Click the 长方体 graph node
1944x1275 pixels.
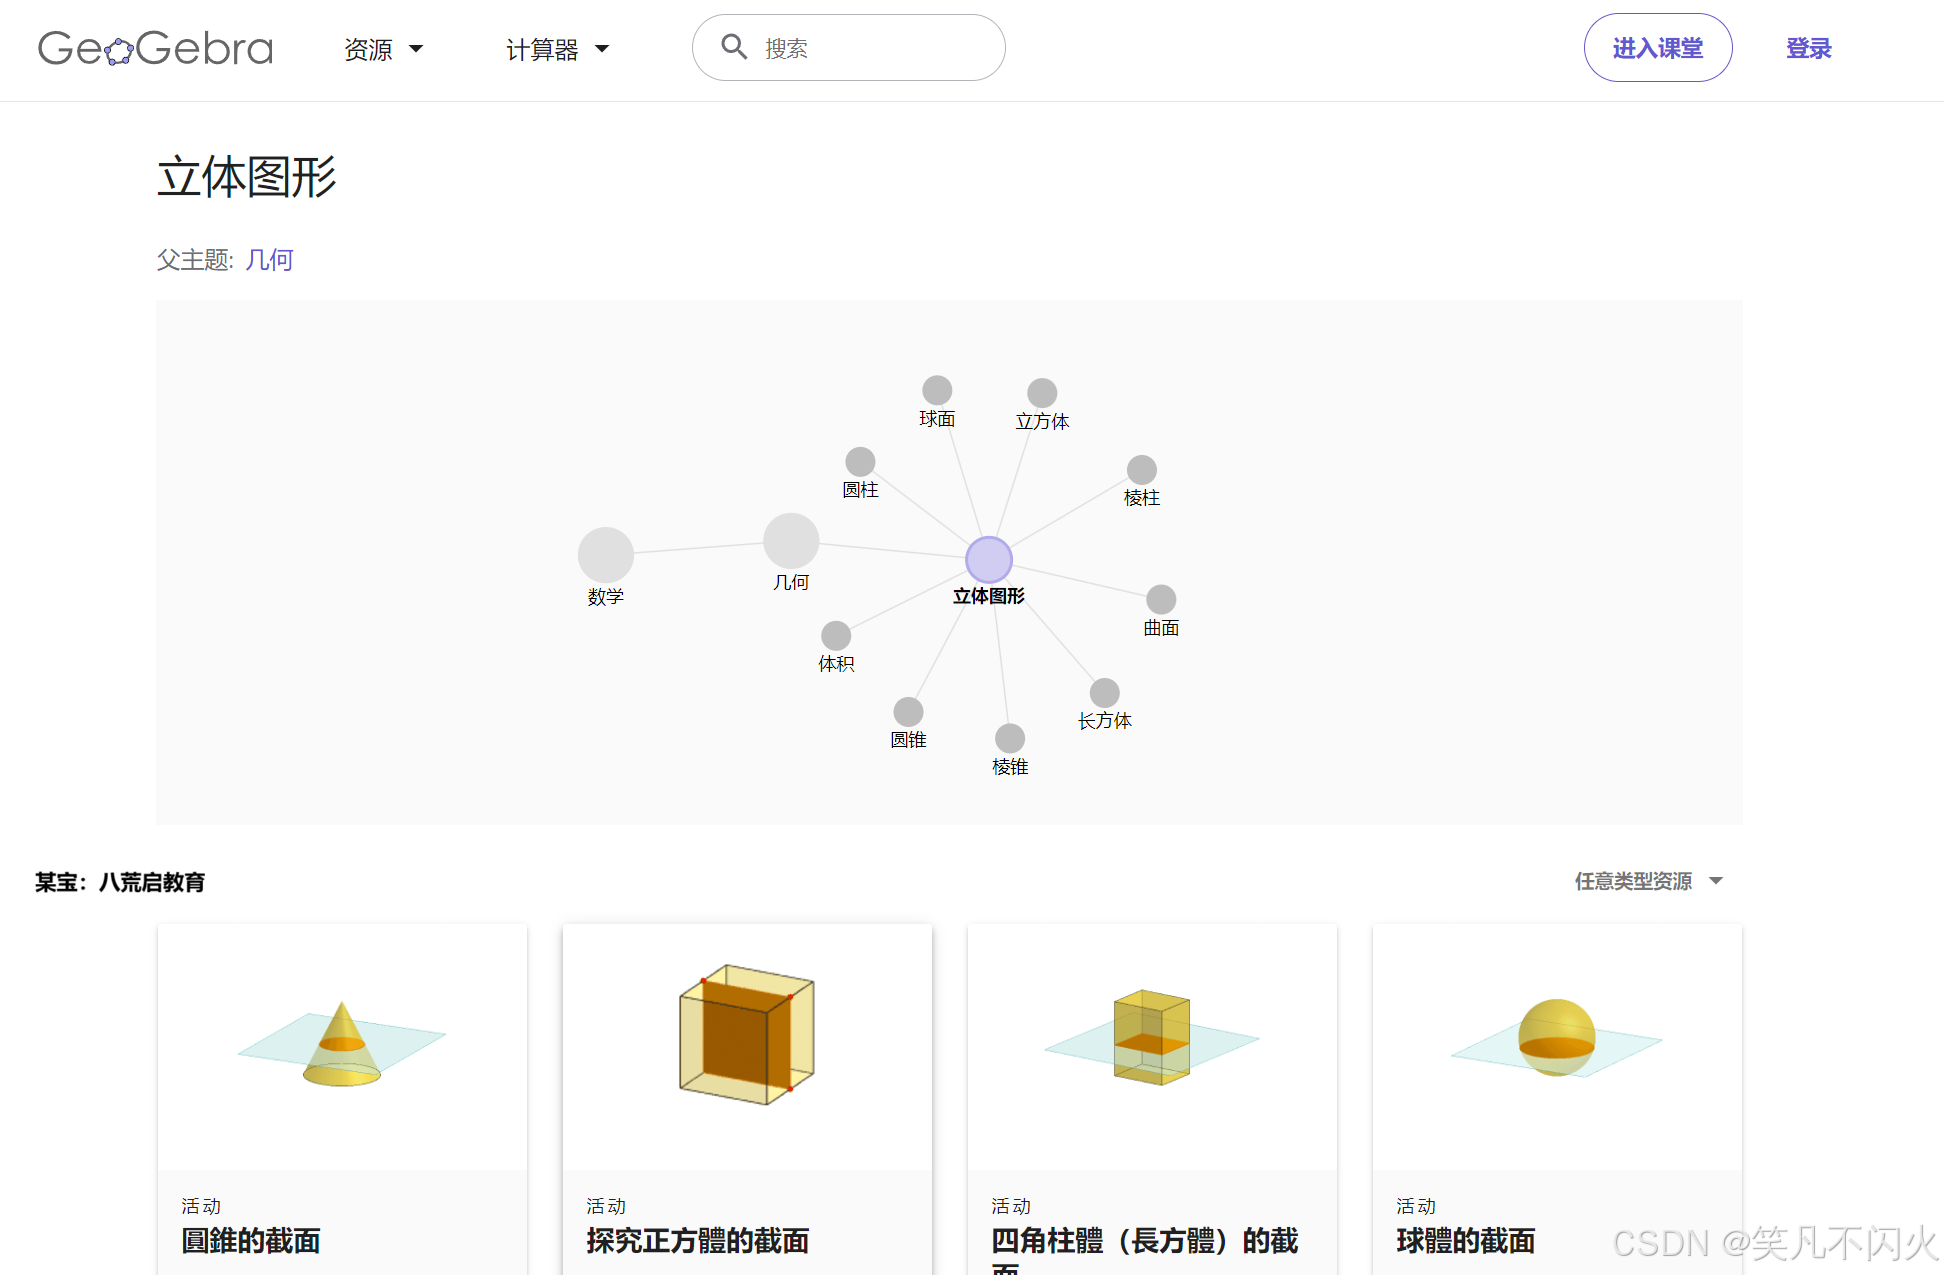[x=1104, y=693]
